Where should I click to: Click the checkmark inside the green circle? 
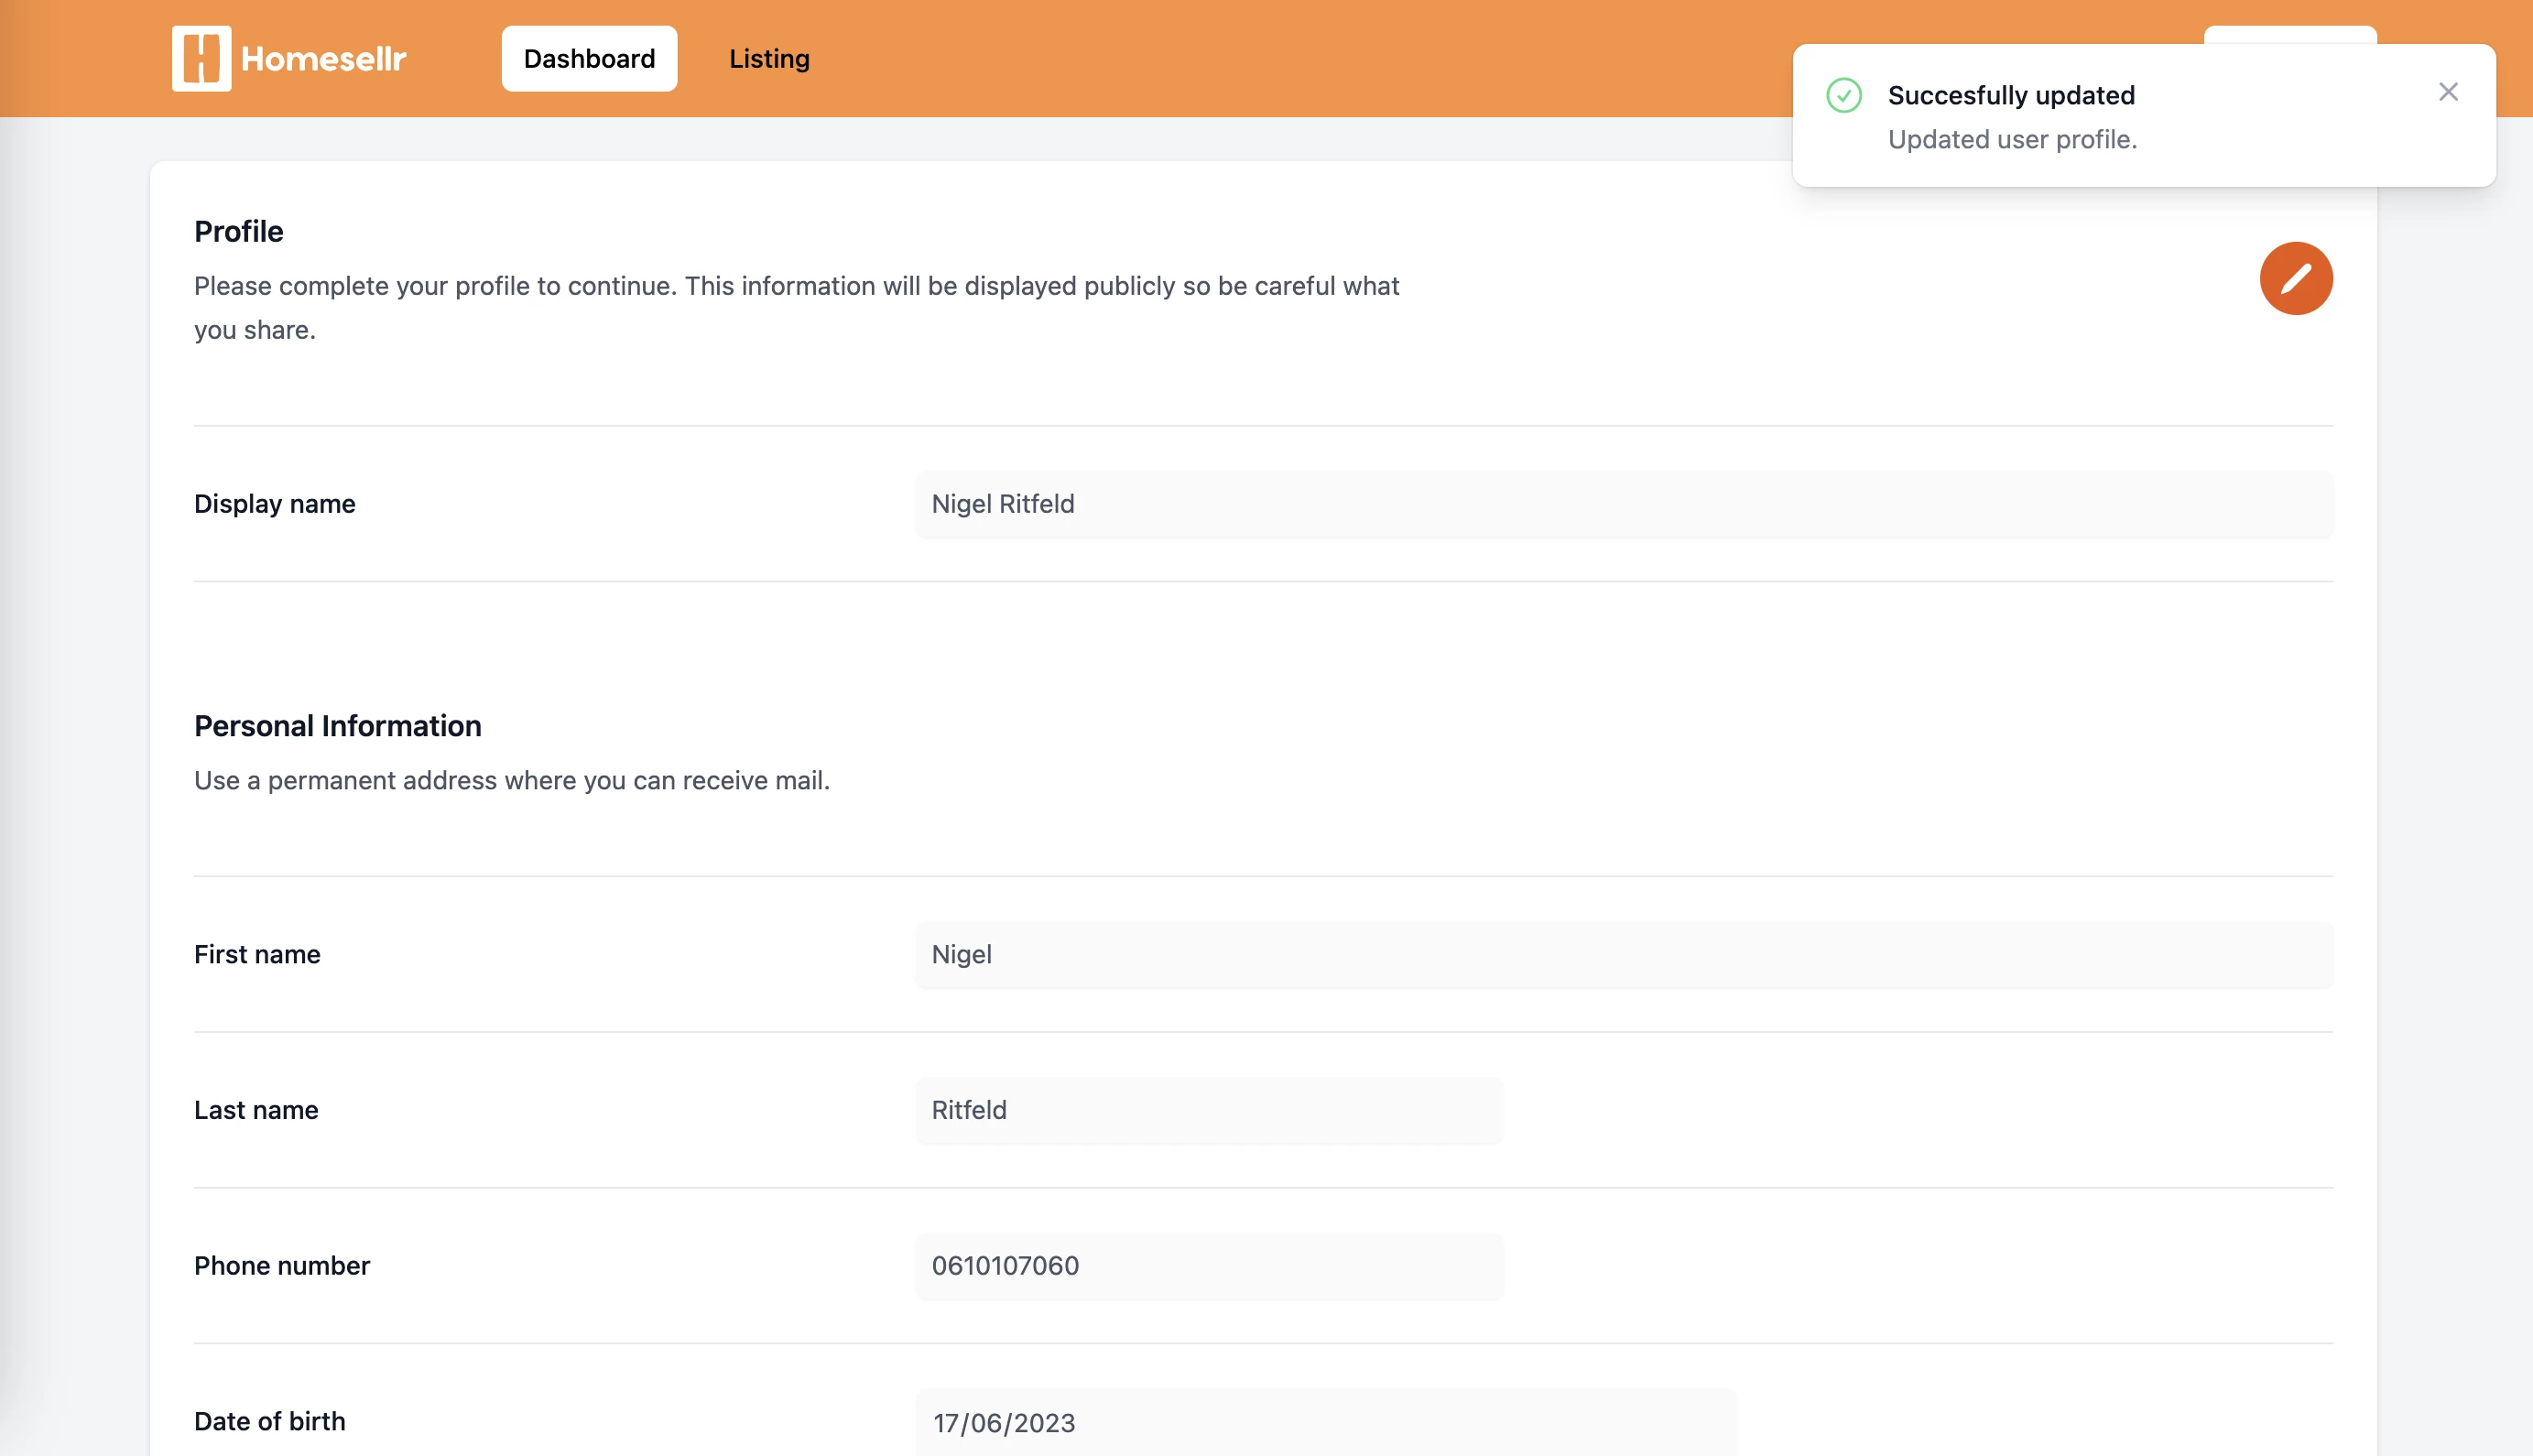click(x=1846, y=96)
